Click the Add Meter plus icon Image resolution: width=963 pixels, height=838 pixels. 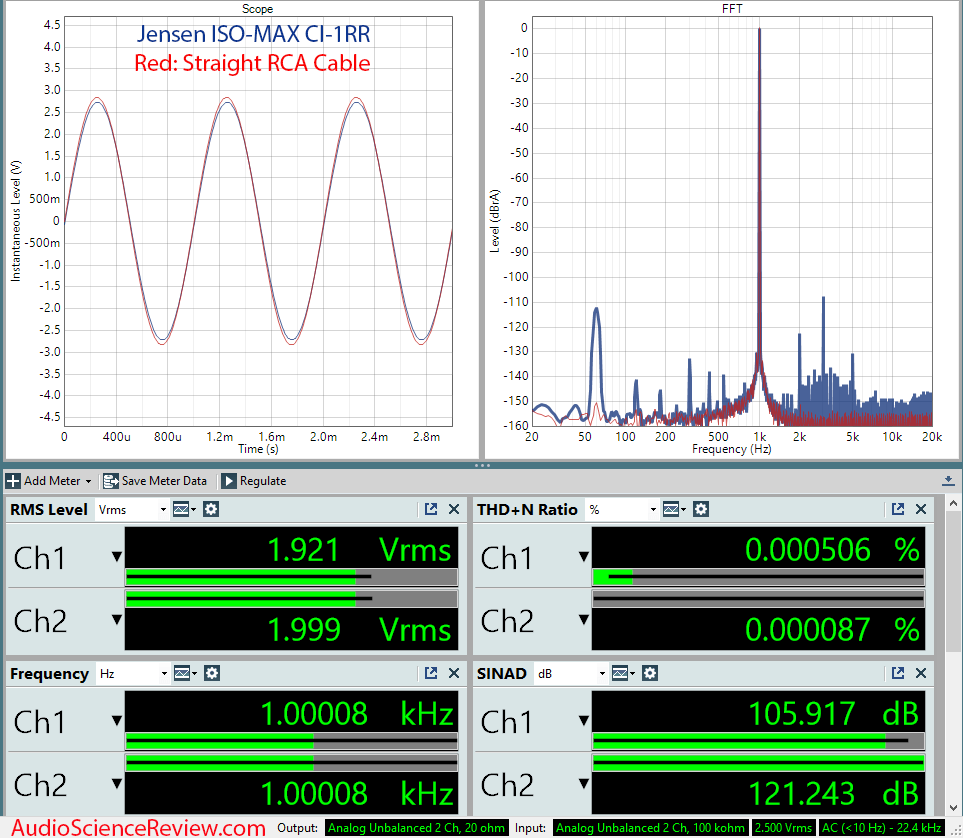pyautogui.click(x=13, y=480)
